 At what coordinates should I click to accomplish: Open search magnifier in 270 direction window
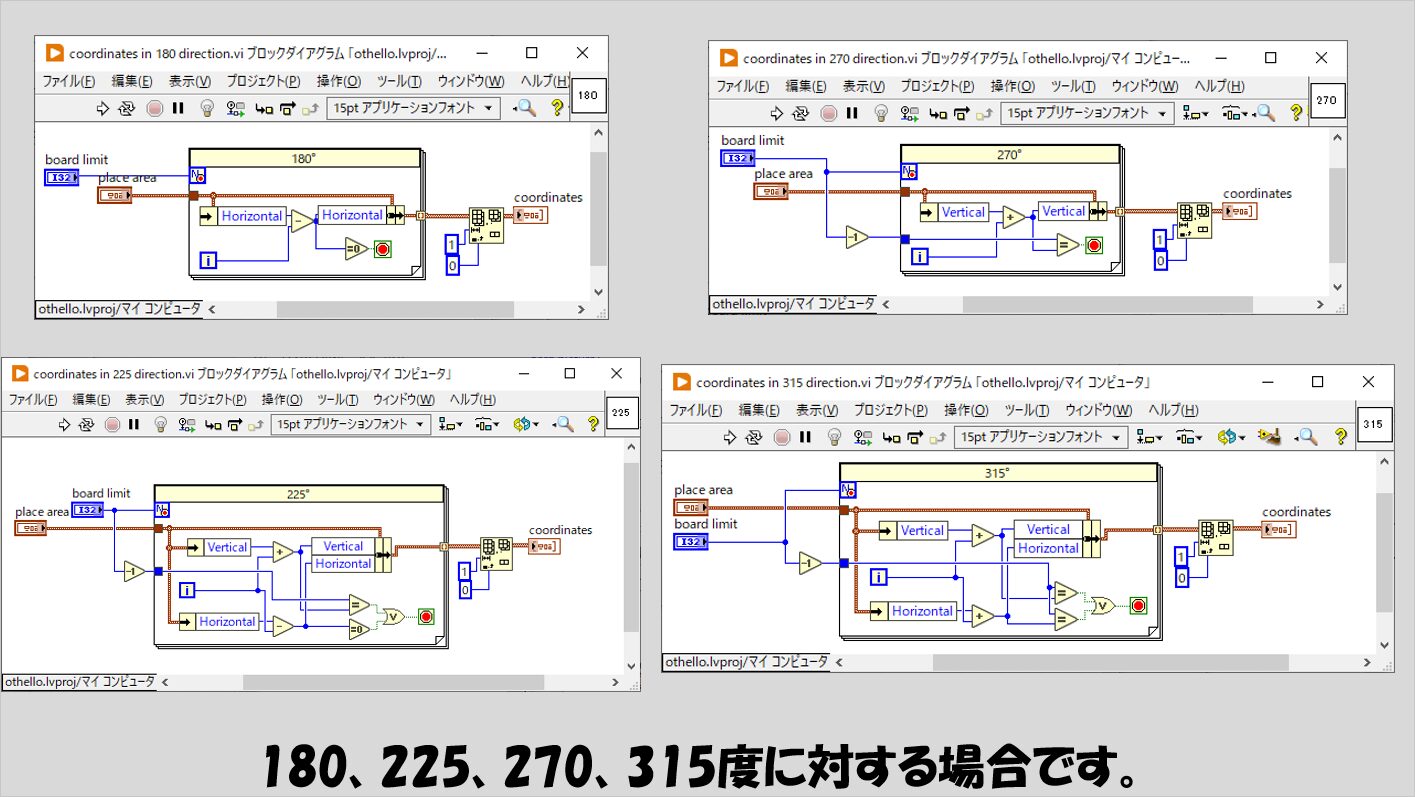click(1264, 113)
